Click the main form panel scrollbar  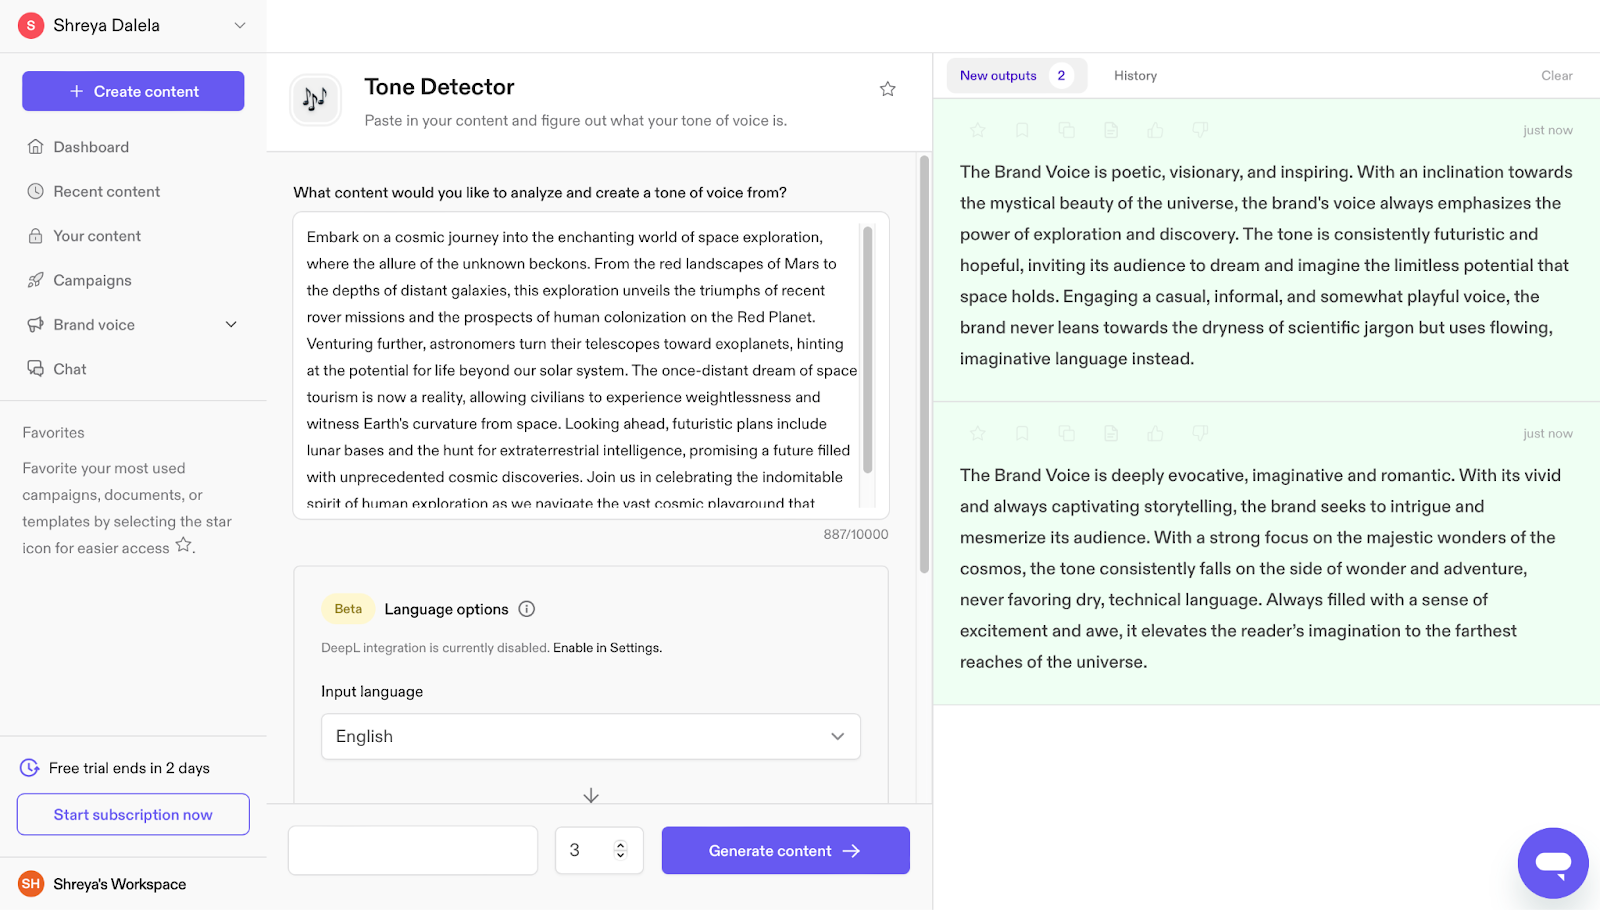(924, 365)
